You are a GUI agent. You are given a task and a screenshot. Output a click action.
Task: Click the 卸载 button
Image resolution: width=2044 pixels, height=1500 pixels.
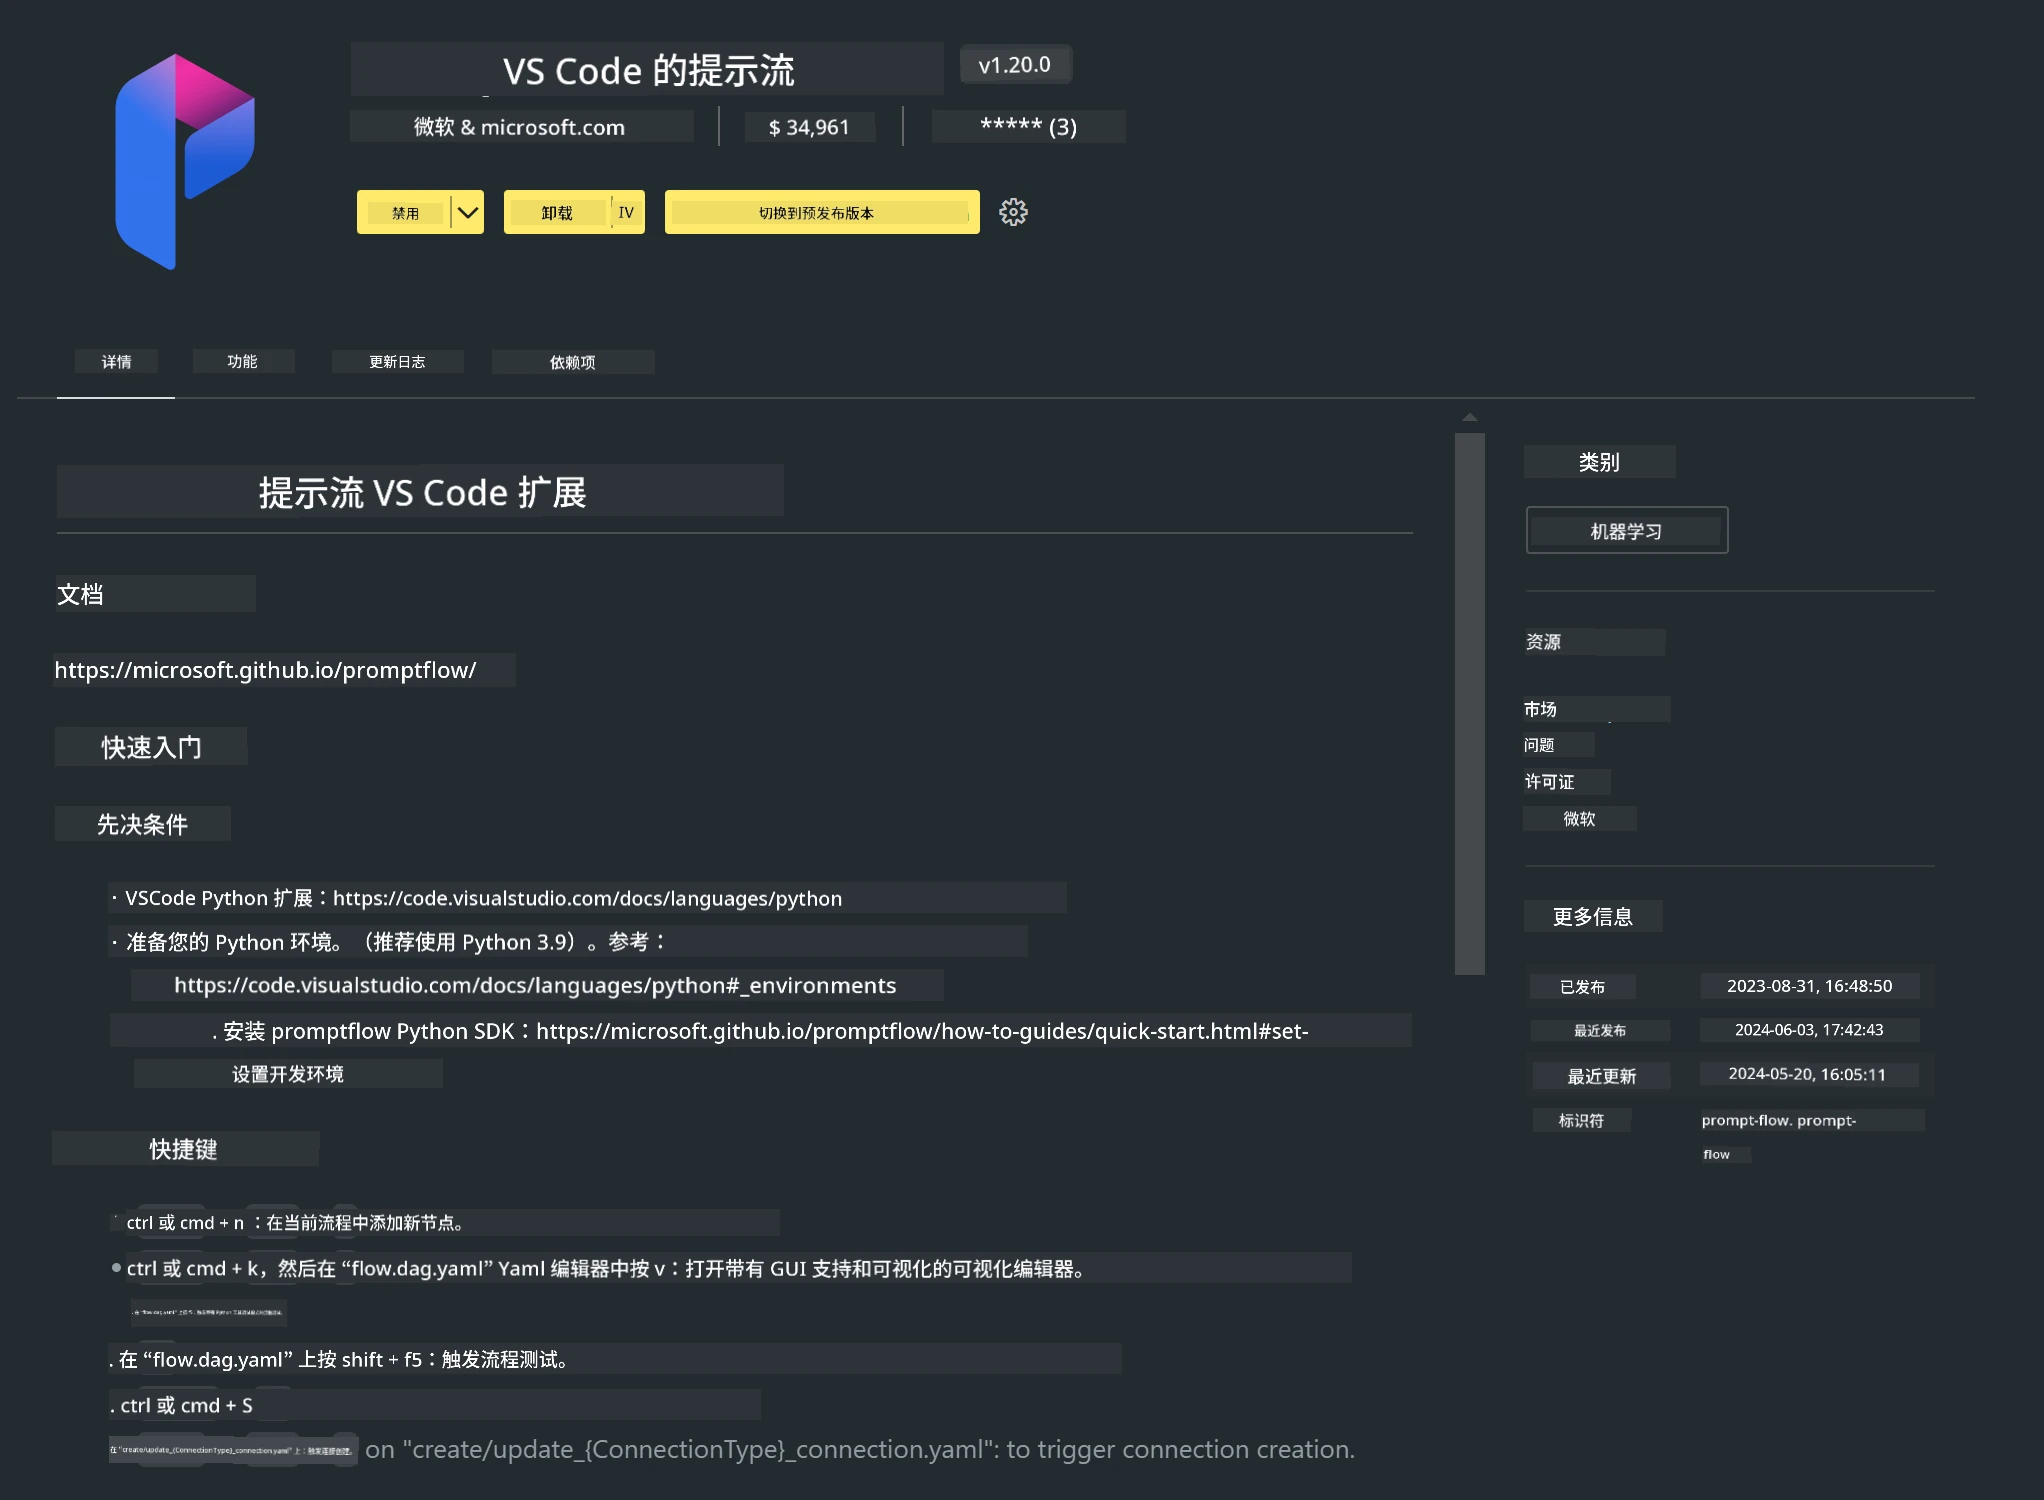tap(558, 212)
